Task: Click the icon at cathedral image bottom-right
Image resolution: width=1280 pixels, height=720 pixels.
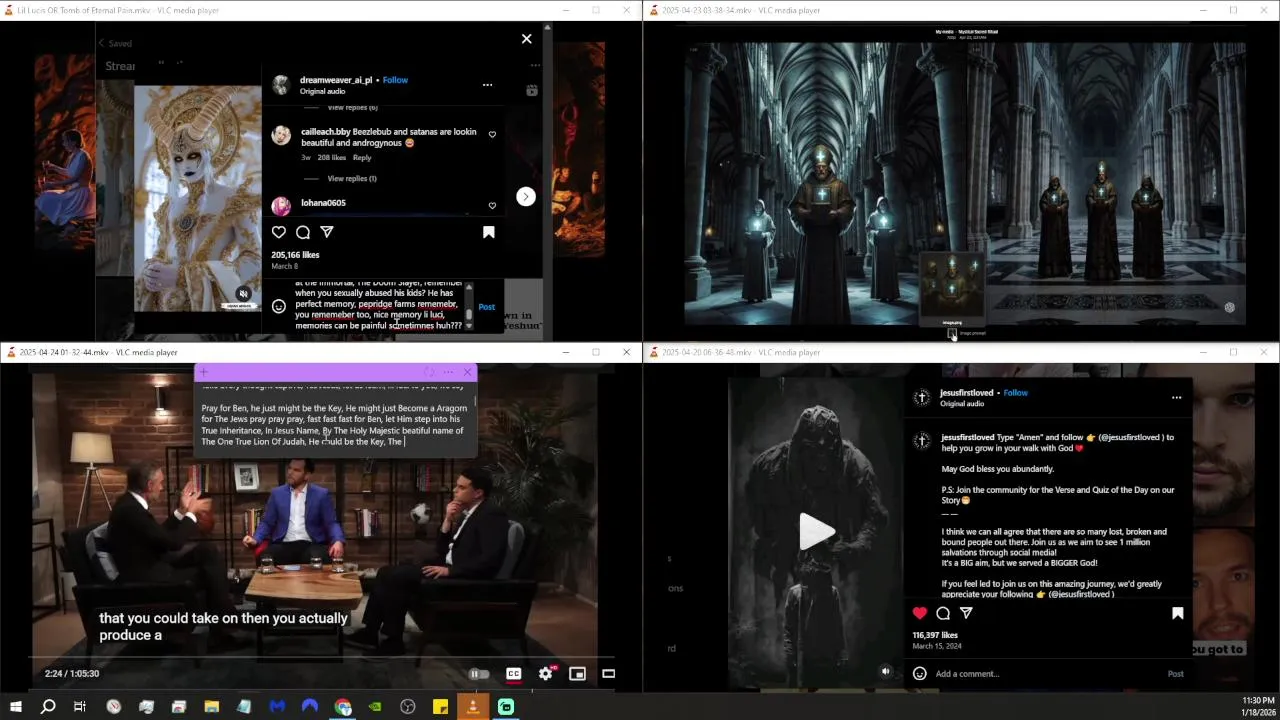Action: [x=1229, y=307]
